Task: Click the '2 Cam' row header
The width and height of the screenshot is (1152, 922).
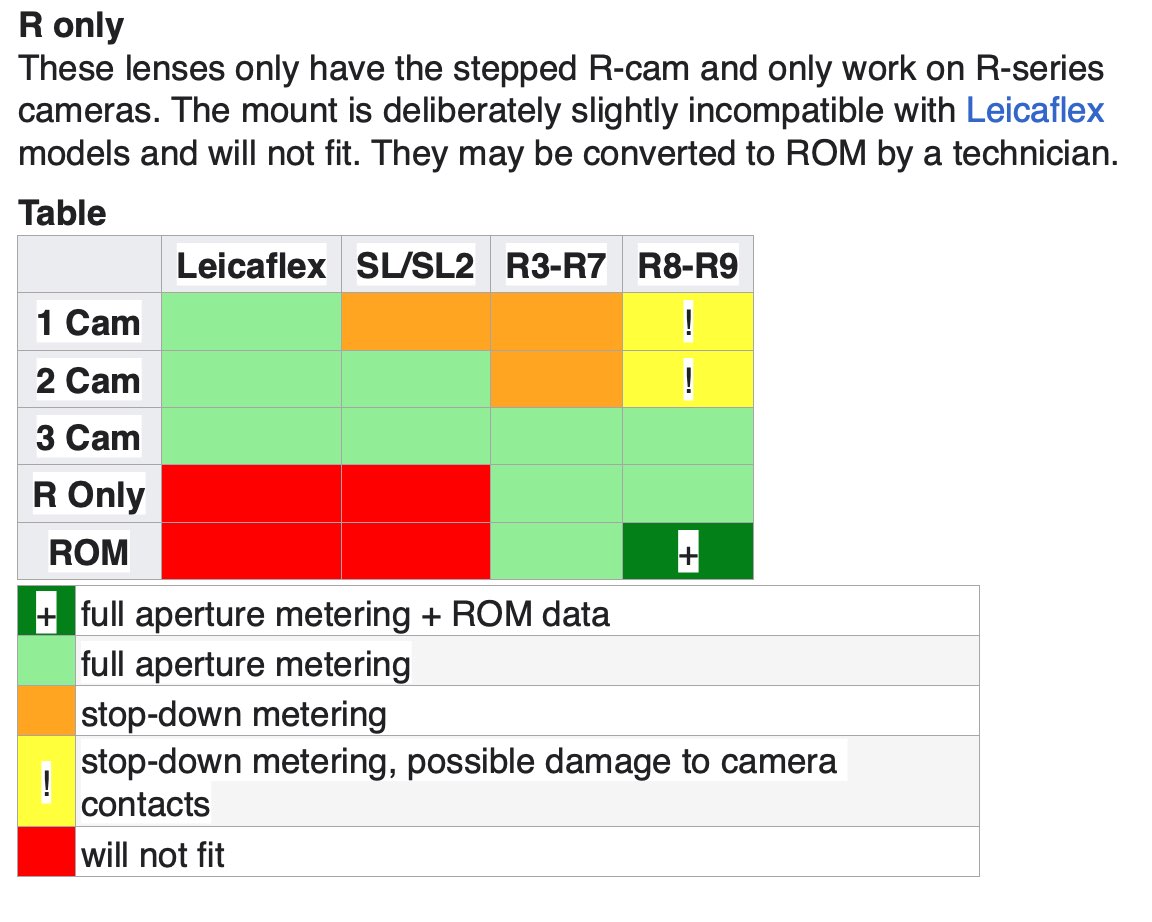Action: pos(89,381)
